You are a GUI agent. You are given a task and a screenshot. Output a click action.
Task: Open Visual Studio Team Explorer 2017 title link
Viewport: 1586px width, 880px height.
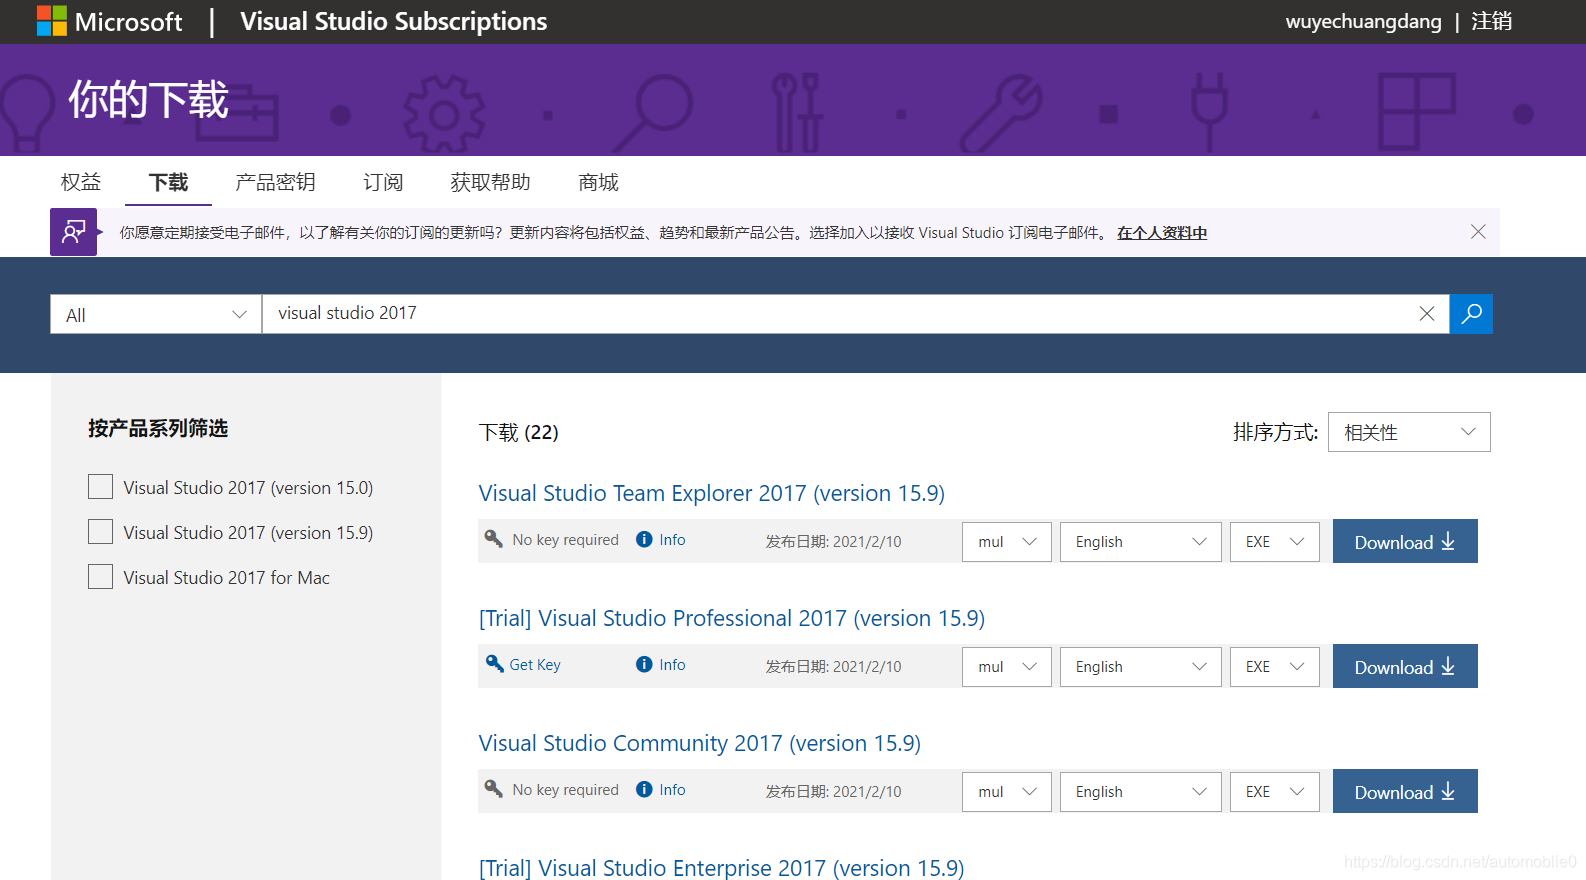pos(712,493)
